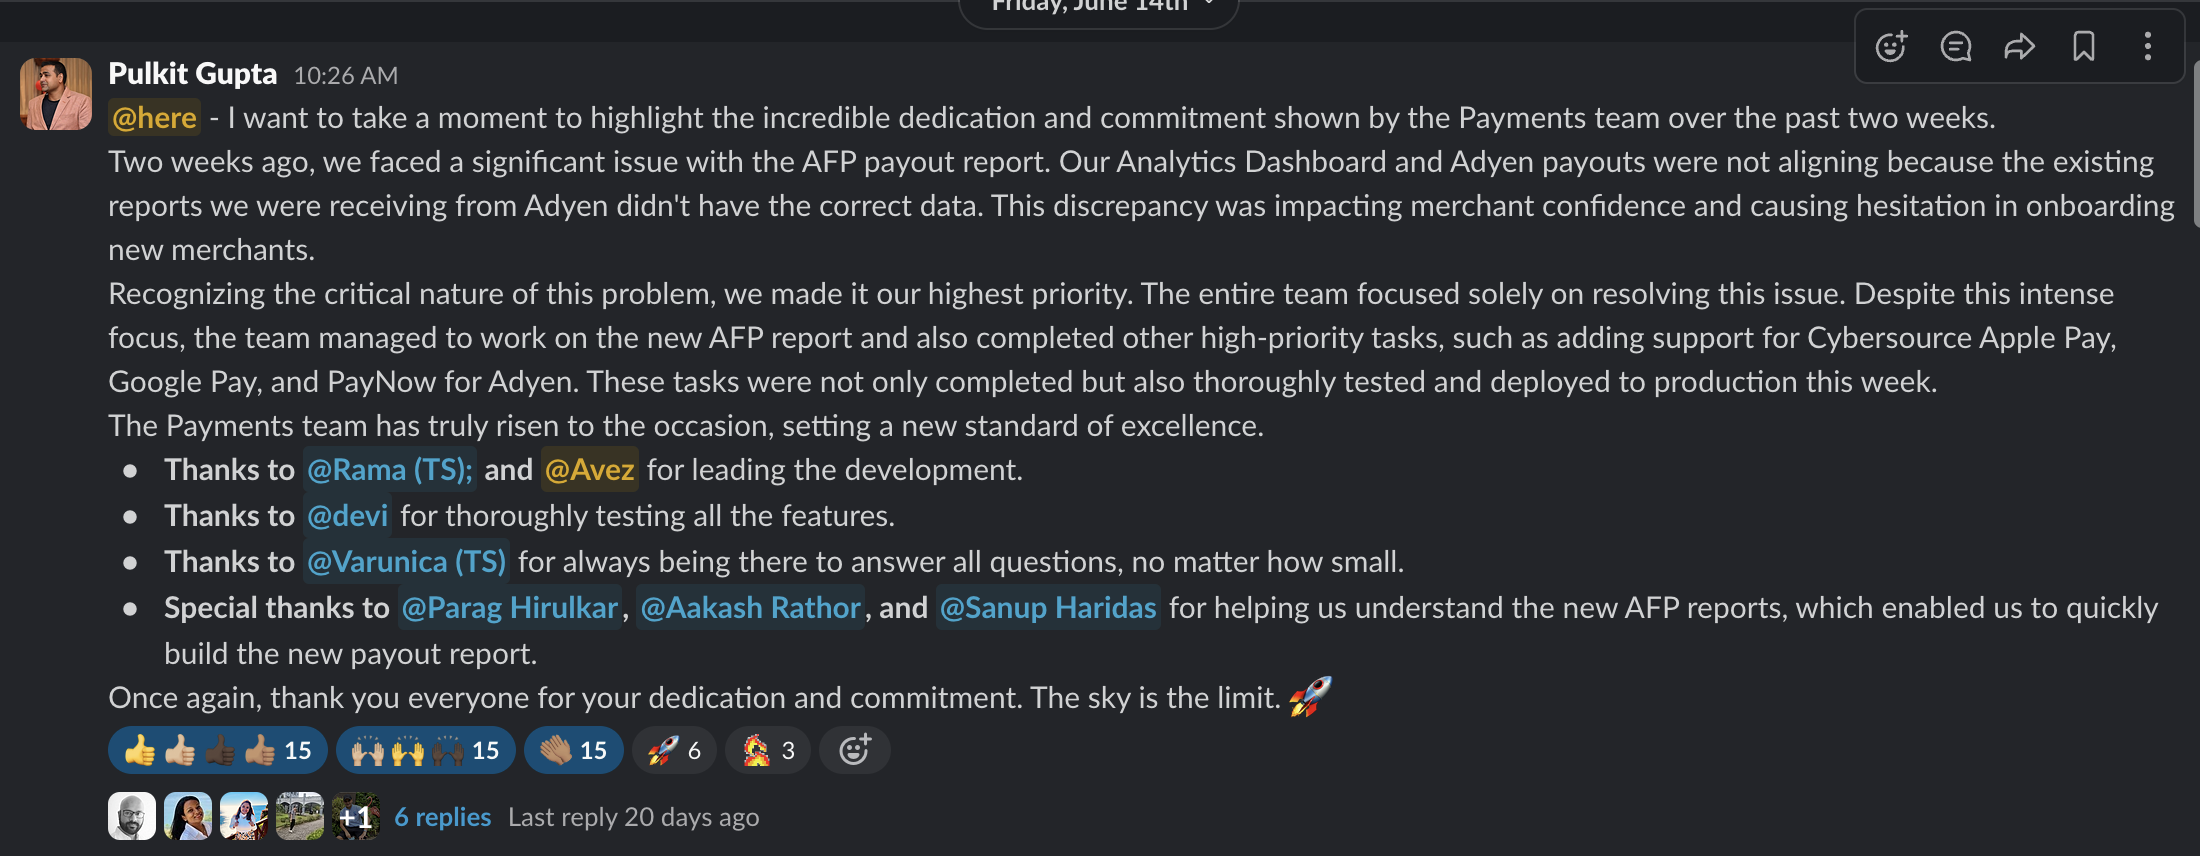Open the more actions three-dot menu

tap(2147, 47)
